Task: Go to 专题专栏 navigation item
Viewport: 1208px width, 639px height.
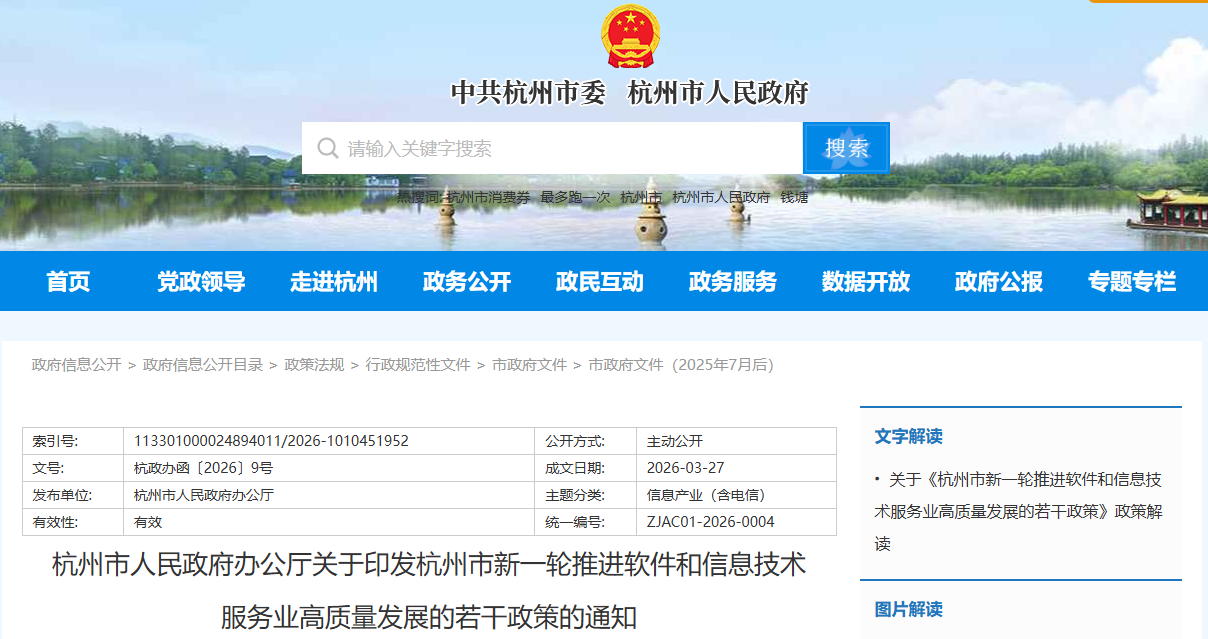Action: [x=1132, y=282]
